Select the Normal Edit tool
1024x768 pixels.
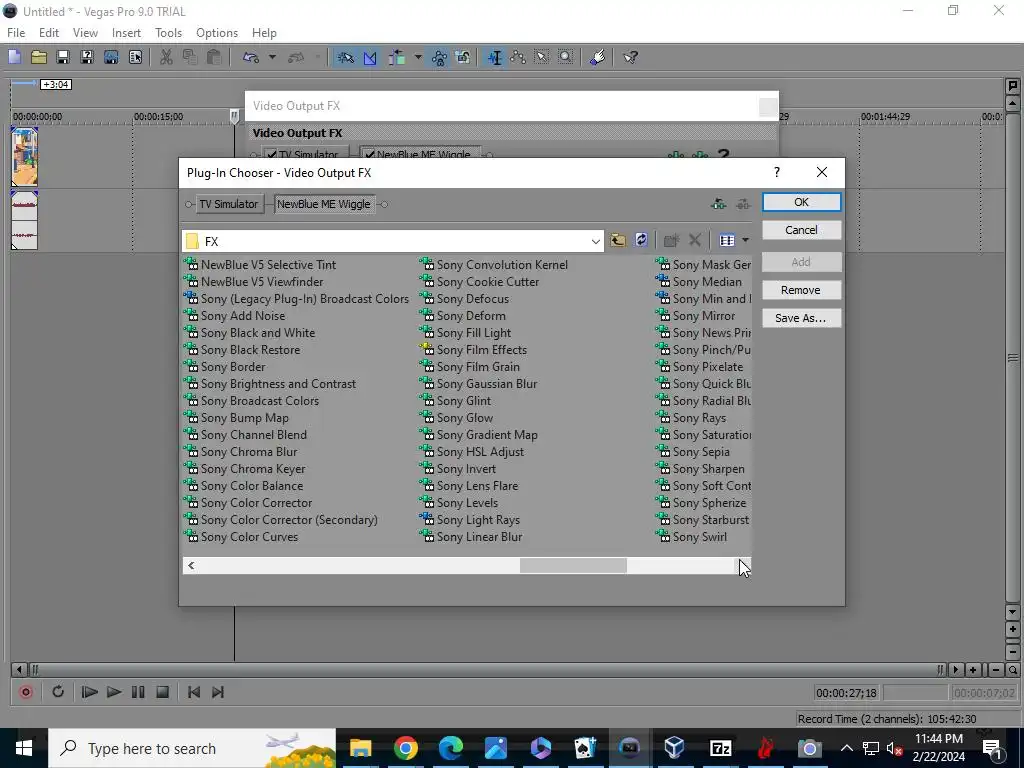pos(494,57)
